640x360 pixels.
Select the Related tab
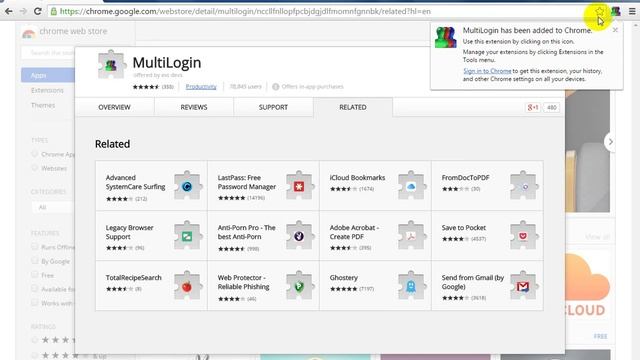point(353,107)
